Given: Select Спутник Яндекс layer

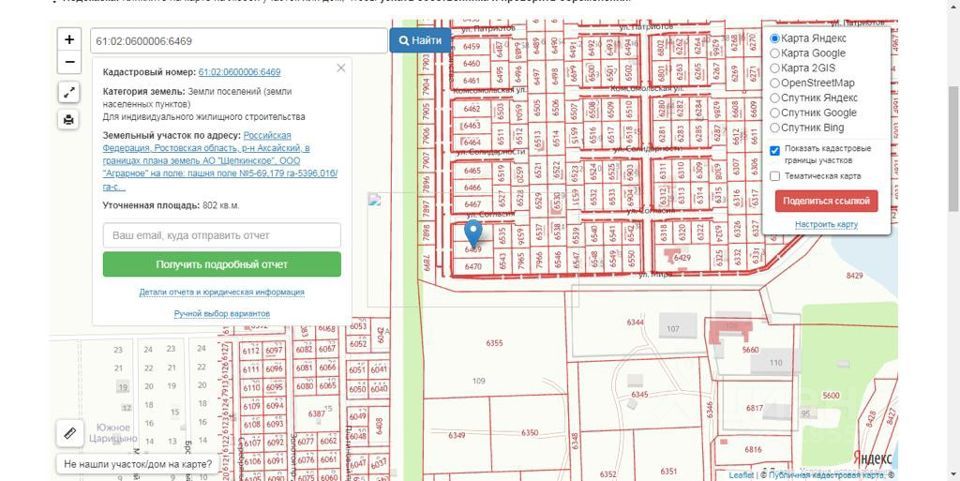Looking at the screenshot, I should (774, 98).
